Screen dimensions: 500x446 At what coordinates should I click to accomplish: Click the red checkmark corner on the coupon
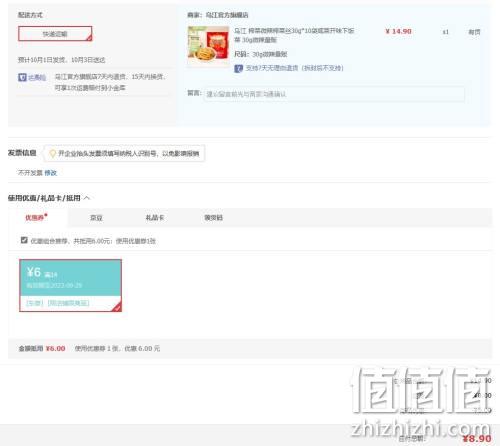(117, 307)
